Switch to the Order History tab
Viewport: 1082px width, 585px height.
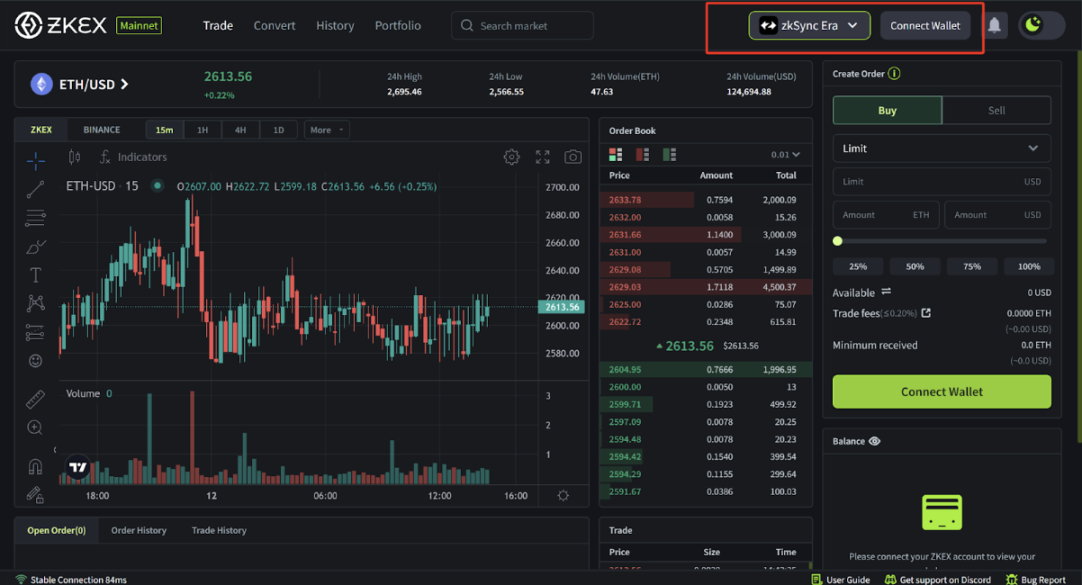[x=139, y=530]
